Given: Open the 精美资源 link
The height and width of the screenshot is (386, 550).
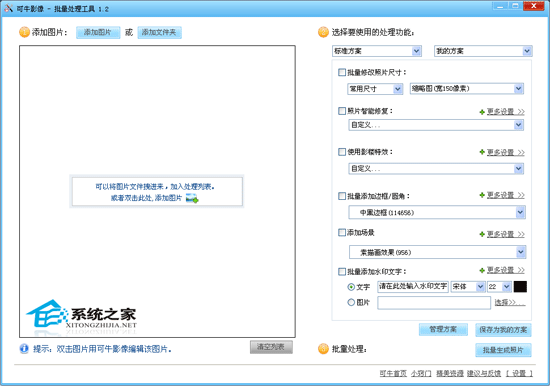Looking at the screenshot, I should pos(450,373).
